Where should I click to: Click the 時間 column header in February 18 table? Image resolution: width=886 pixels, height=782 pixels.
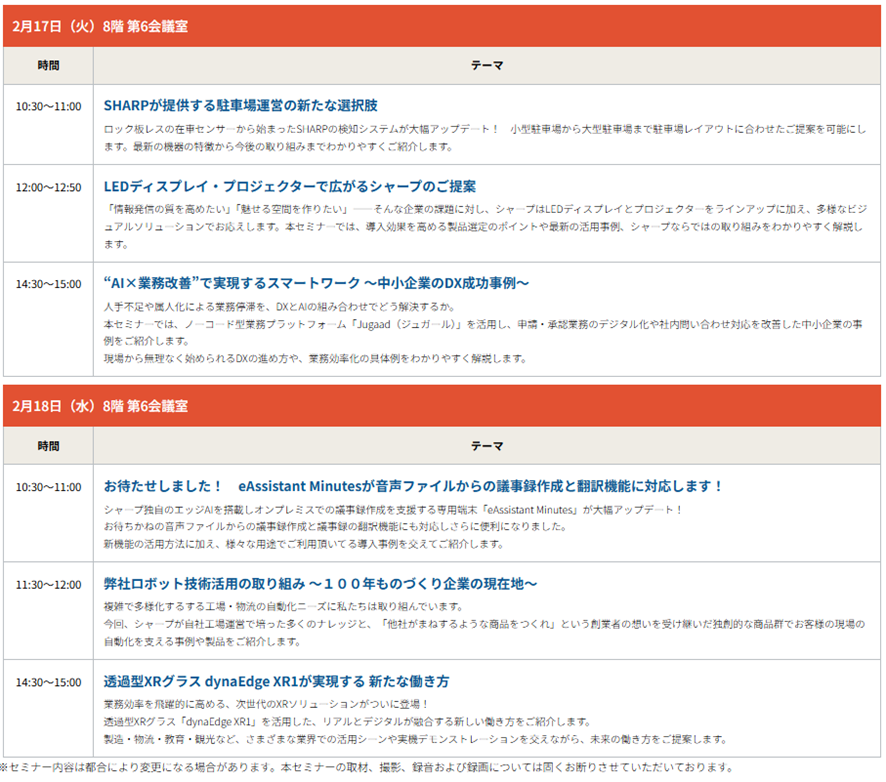(x=48, y=446)
